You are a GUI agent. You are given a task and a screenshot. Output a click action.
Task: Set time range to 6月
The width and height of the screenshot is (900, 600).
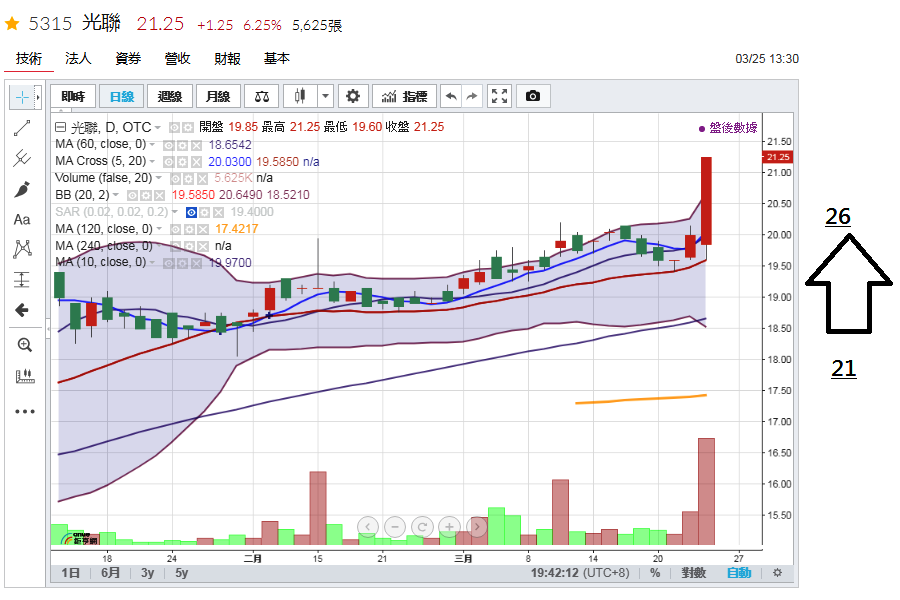coord(111,572)
